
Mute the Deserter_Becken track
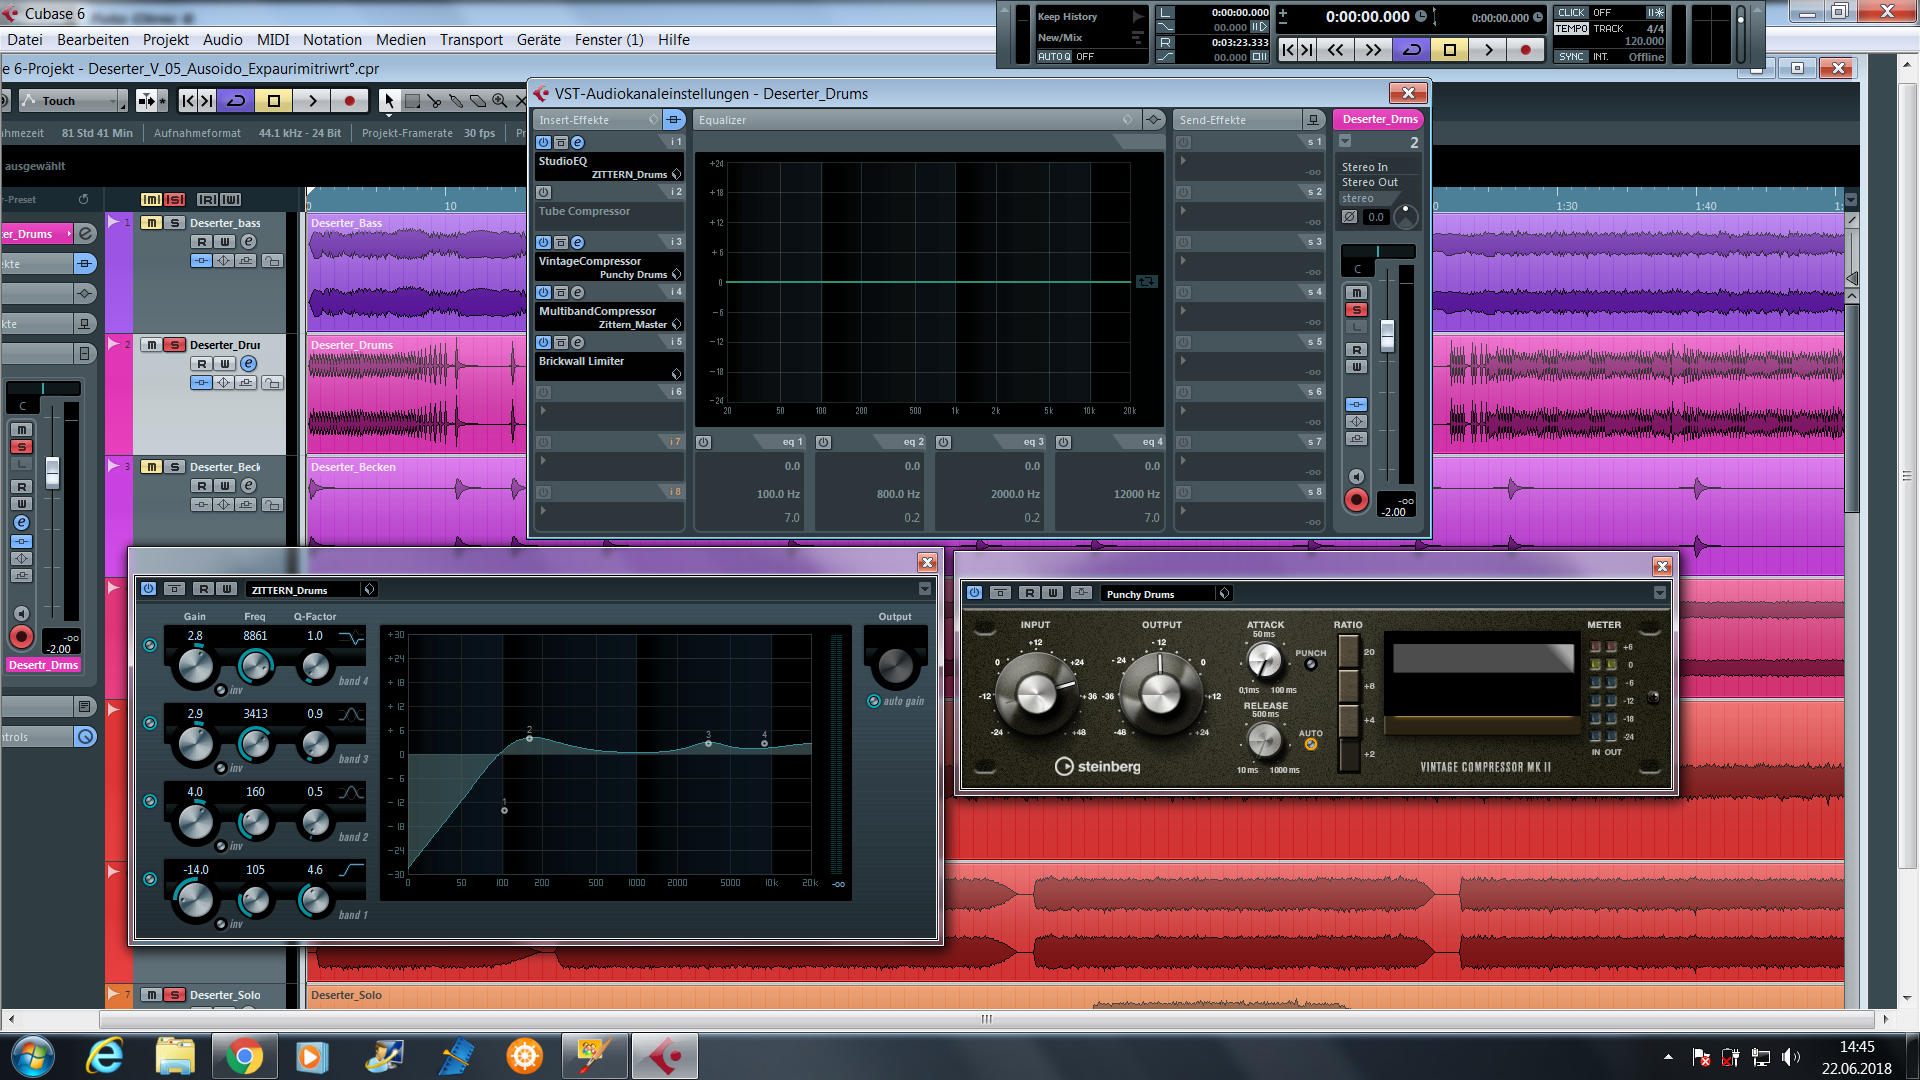tap(151, 467)
